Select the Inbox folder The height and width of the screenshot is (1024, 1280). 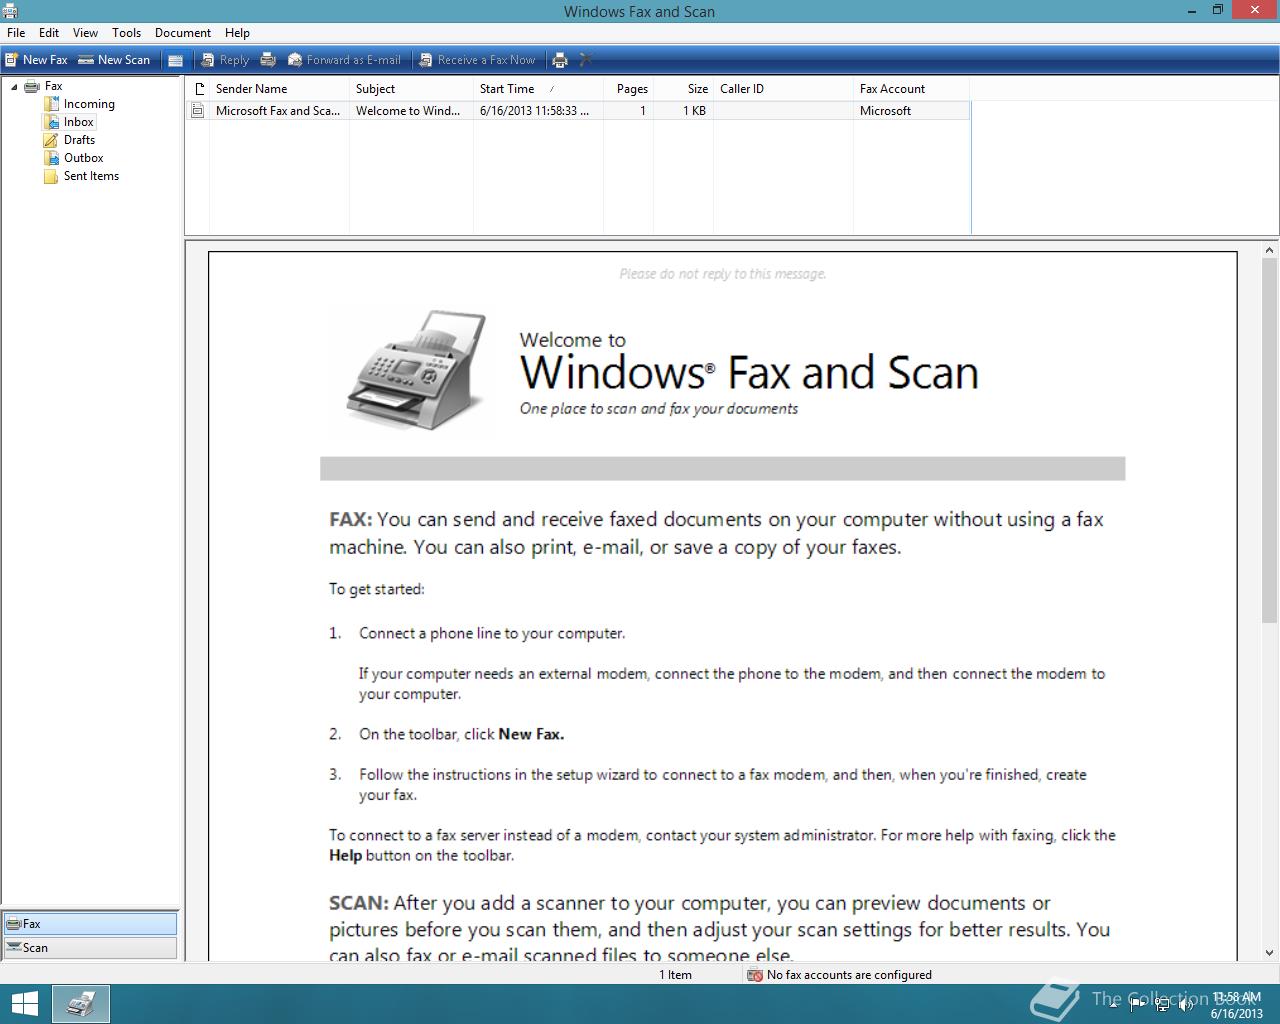[79, 122]
